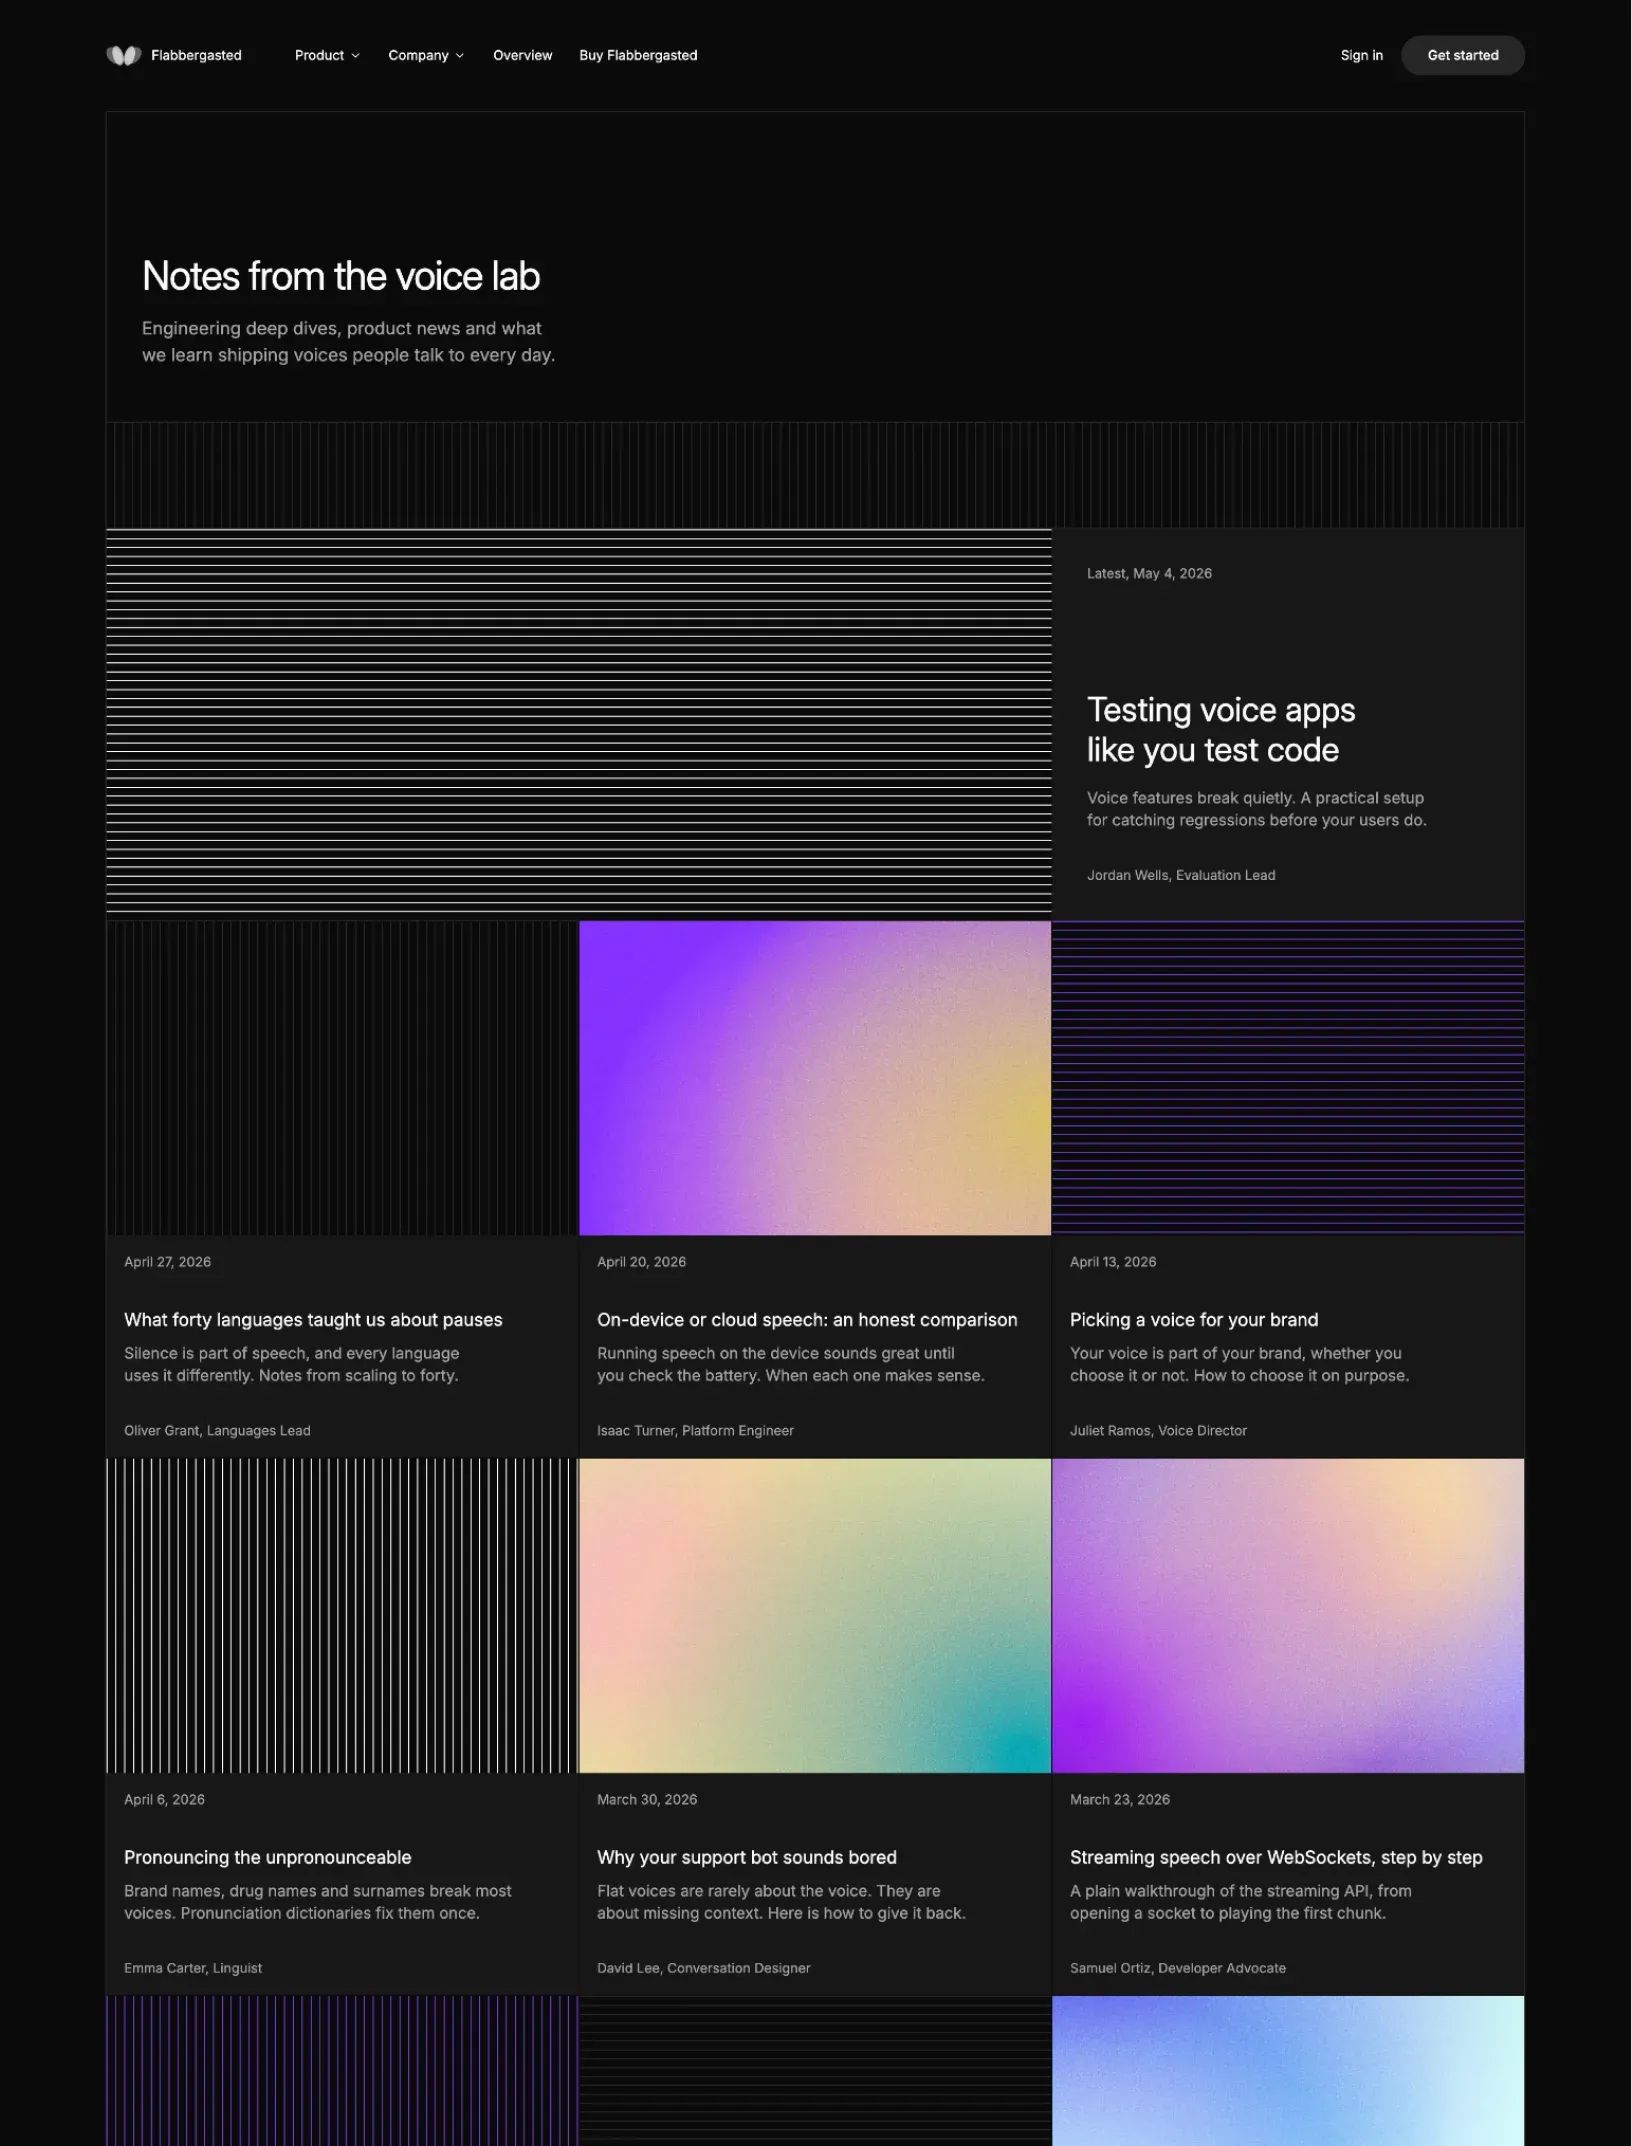The height and width of the screenshot is (2146, 1632).
Task: Click the April 20, 2026 date
Action: (641, 1262)
